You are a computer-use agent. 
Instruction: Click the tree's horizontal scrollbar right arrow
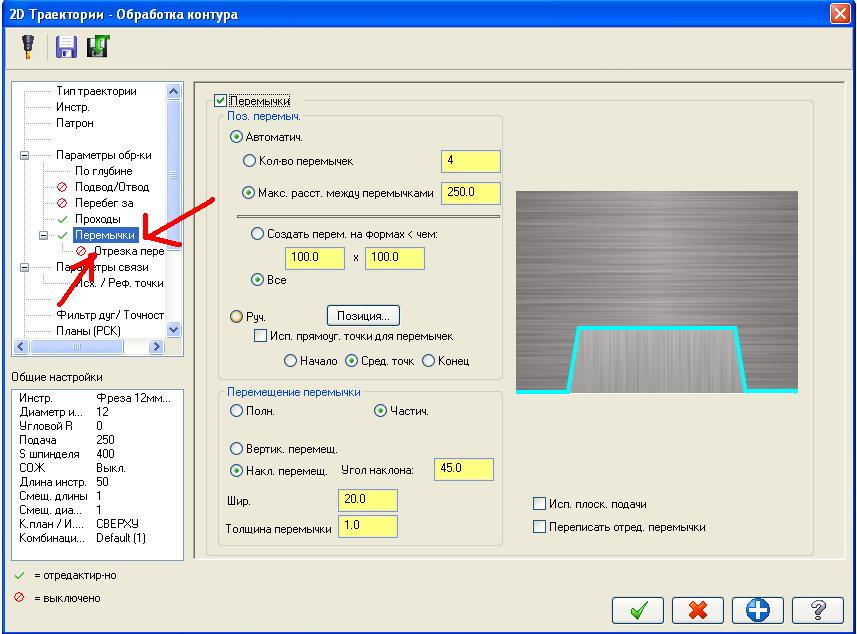(156, 347)
